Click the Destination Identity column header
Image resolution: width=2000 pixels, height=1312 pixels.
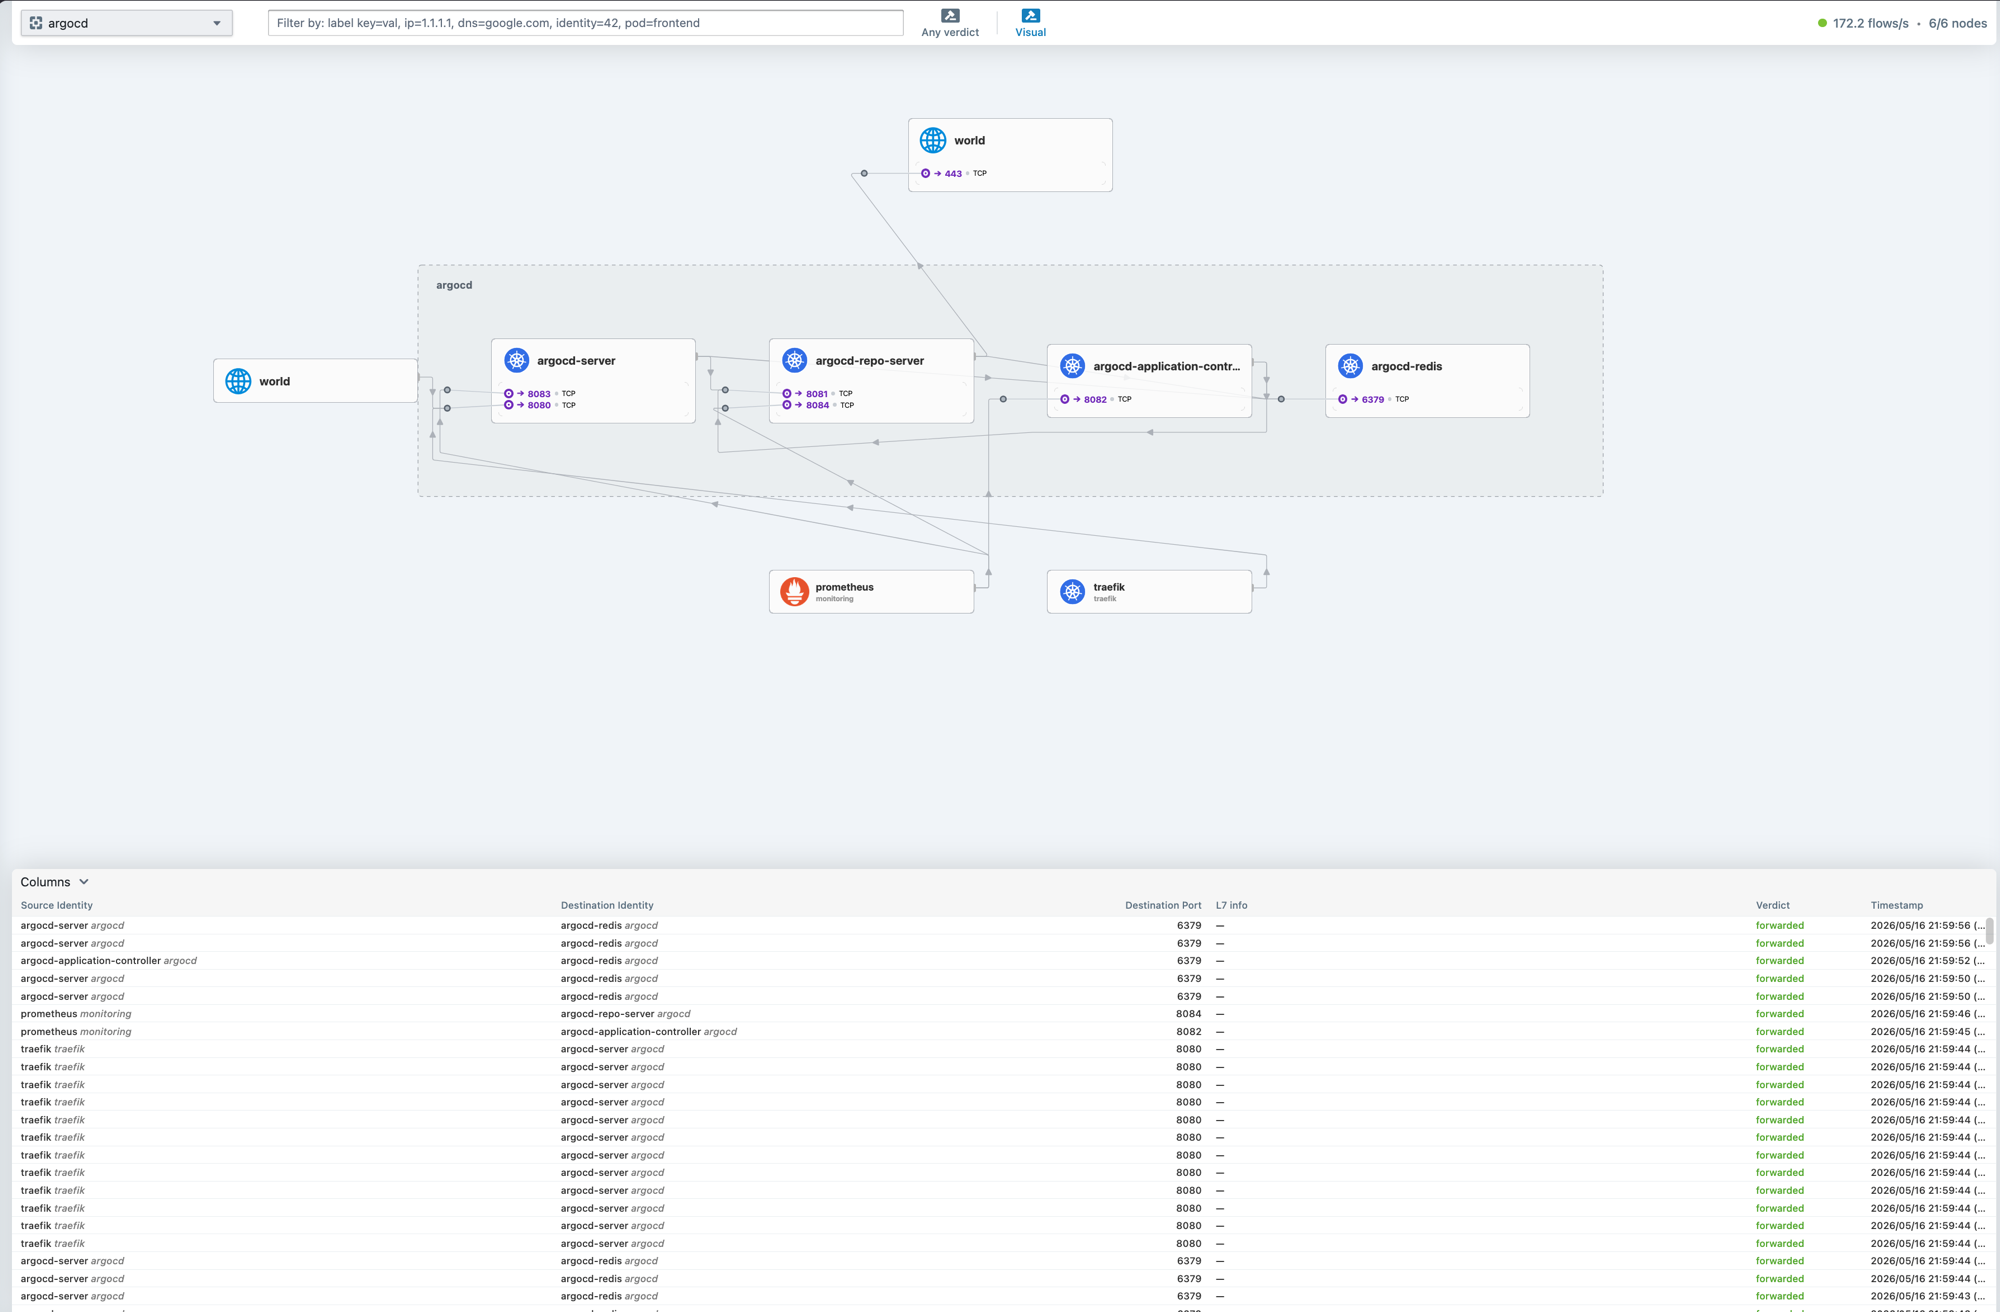coord(607,905)
